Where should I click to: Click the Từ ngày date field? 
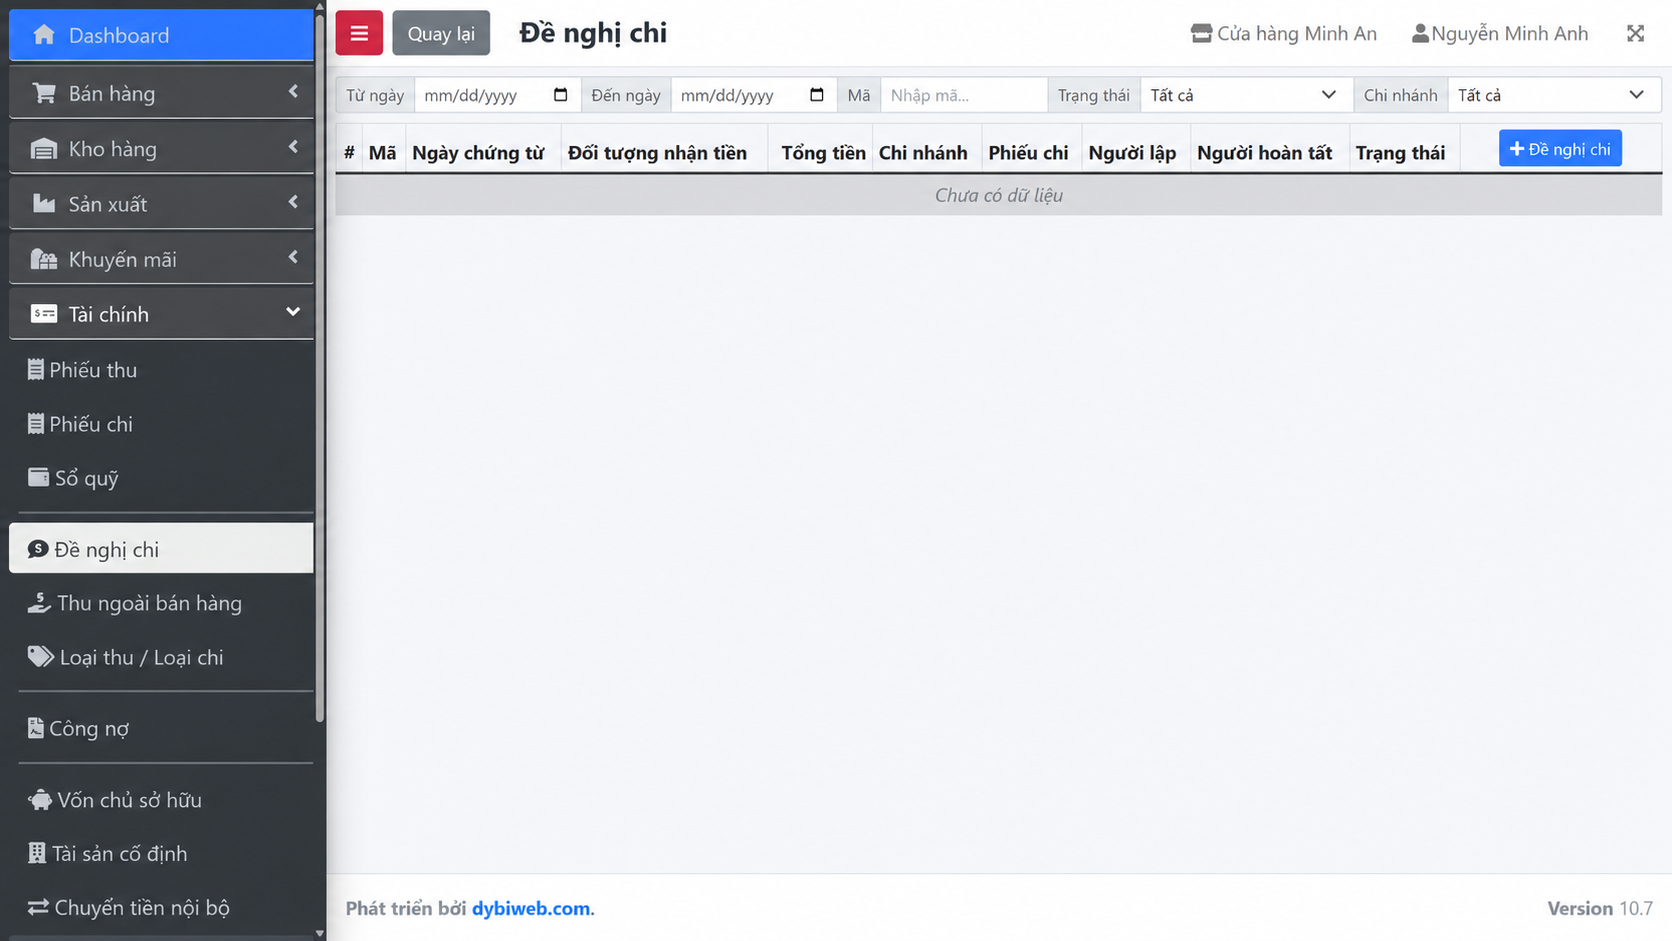point(497,95)
